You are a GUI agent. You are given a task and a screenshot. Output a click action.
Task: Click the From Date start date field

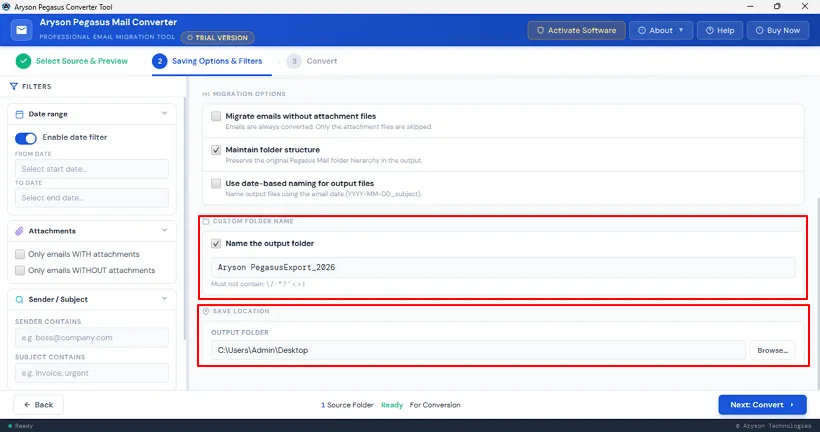click(92, 169)
